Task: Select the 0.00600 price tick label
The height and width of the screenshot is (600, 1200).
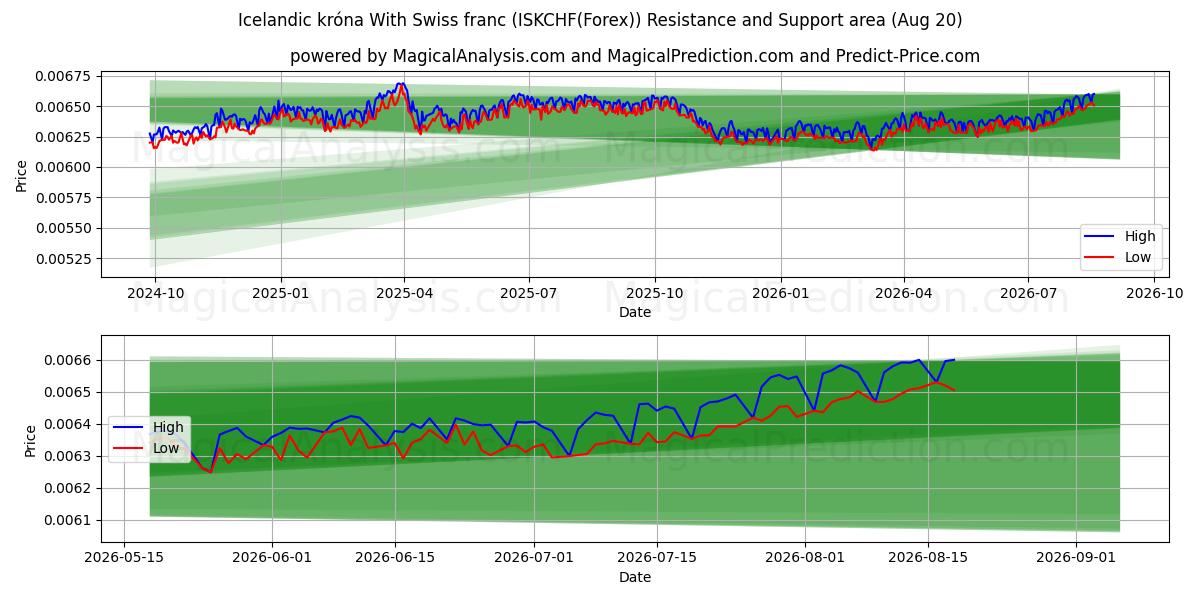Action: 62,167
